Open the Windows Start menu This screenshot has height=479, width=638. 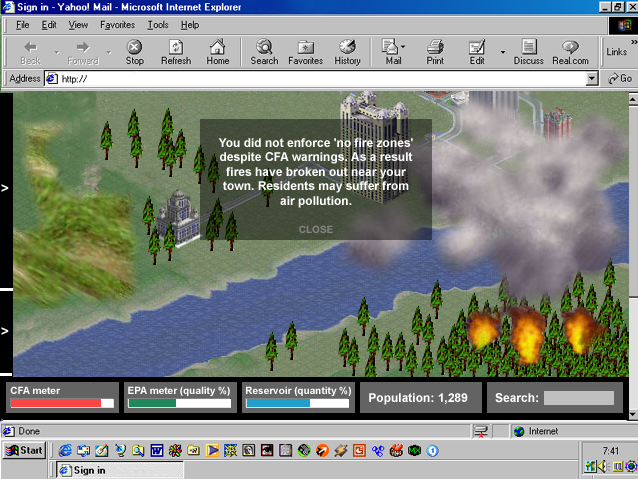click(24, 451)
